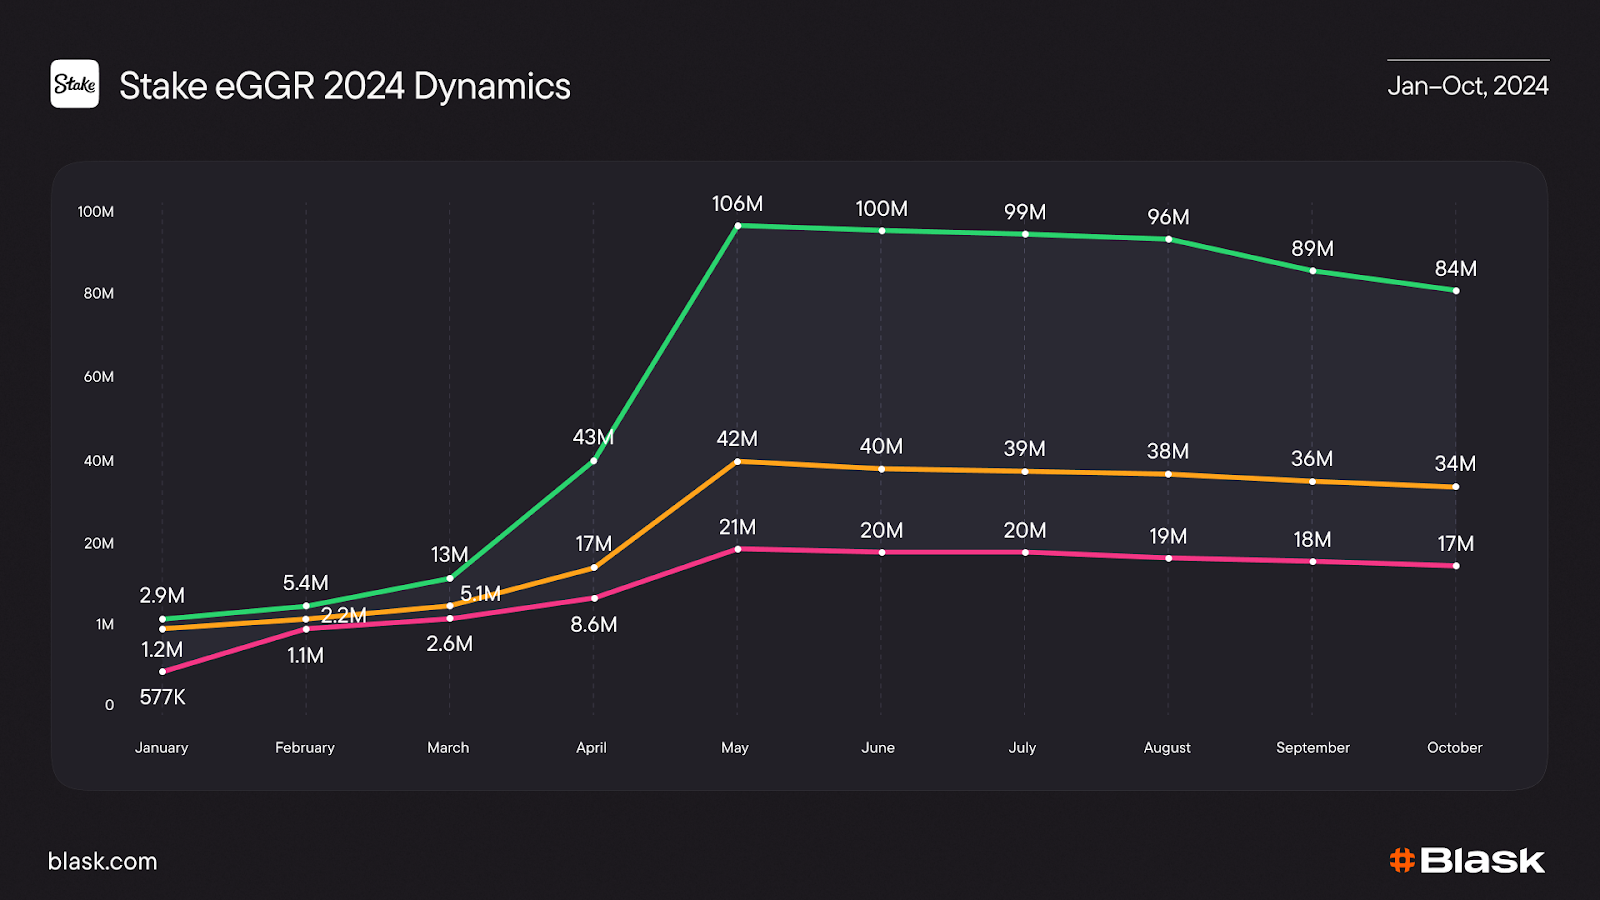The image size is (1600, 900).
Task: Pick the orange 34M point in October
Action: [x=1456, y=487]
